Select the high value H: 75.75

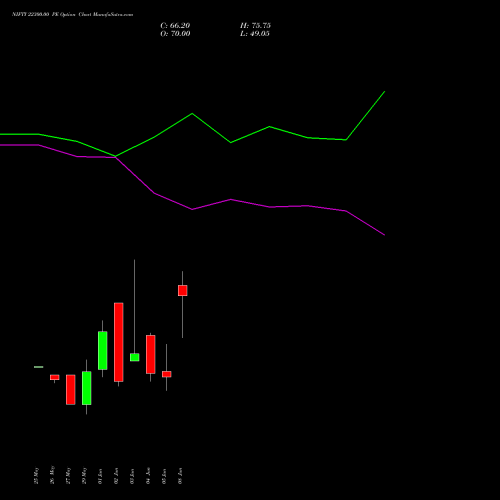[255, 26]
